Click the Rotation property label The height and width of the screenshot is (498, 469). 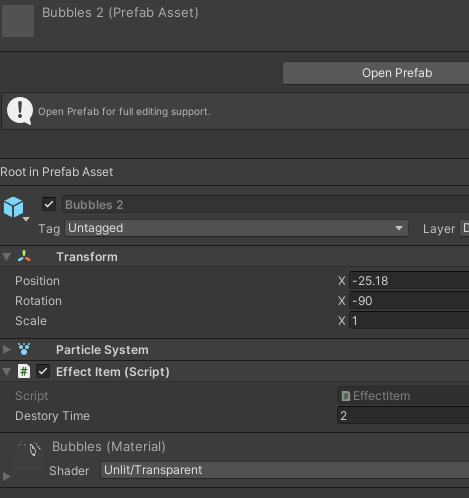click(x=38, y=301)
